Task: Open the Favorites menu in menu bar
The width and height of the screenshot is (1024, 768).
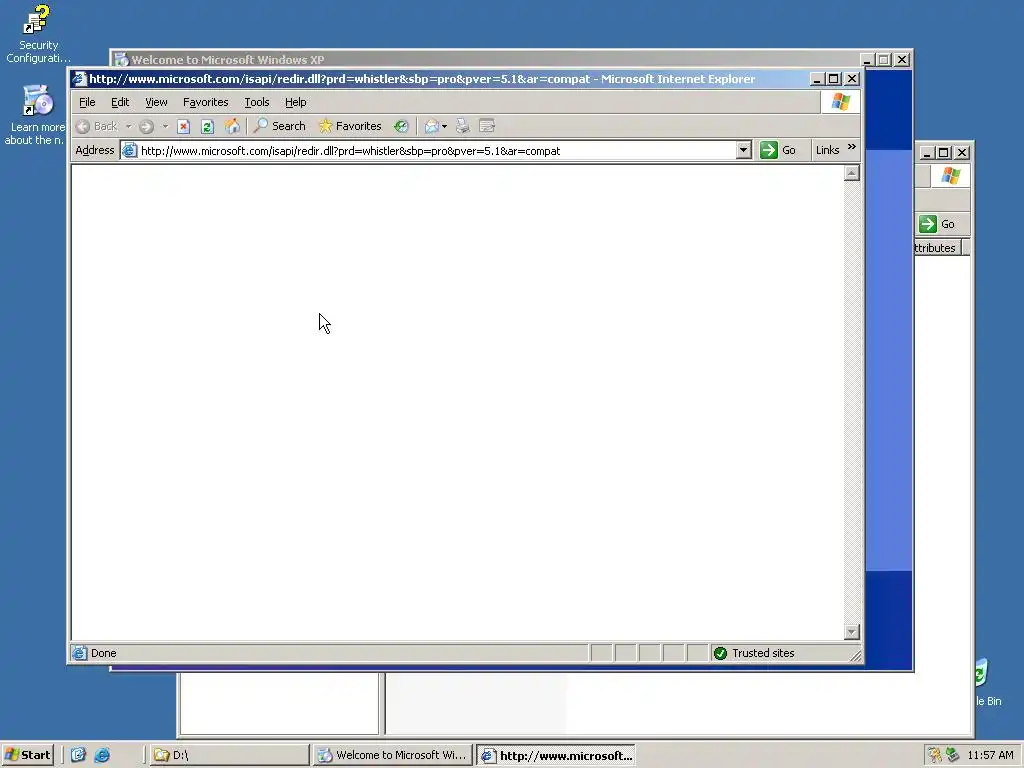Action: [x=206, y=102]
